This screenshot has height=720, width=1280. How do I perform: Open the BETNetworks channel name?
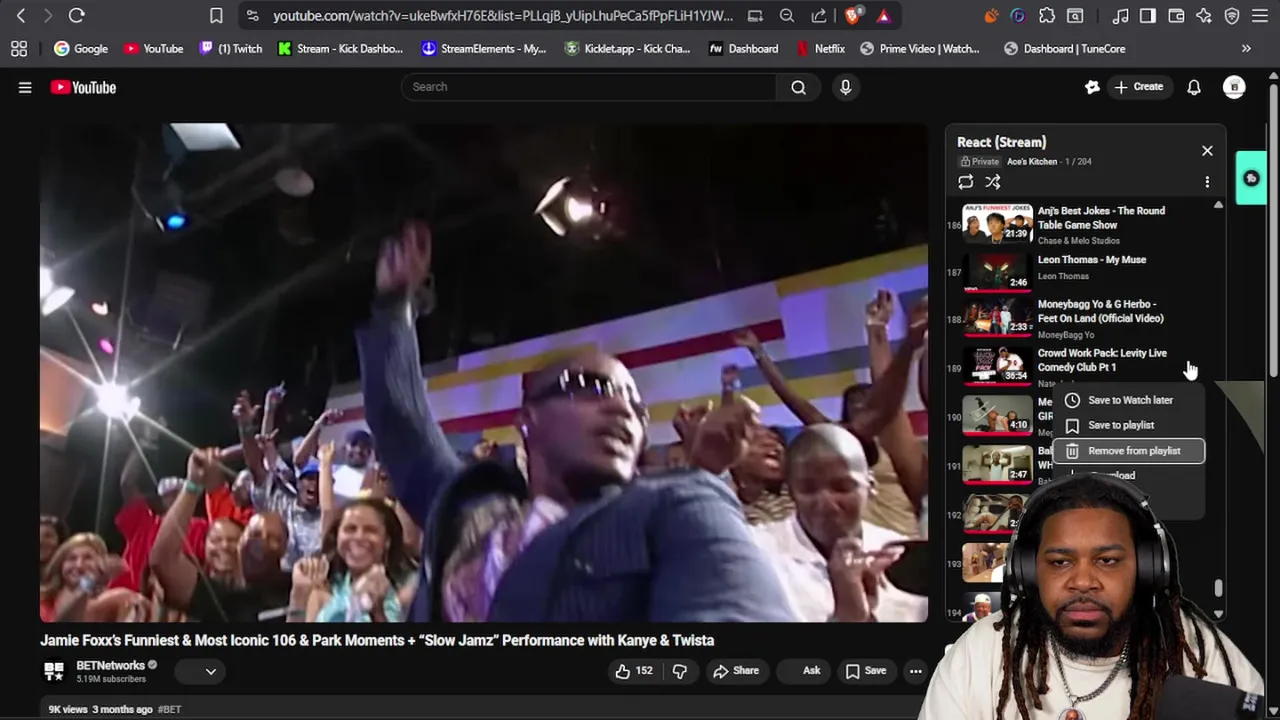click(x=110, y=665)
